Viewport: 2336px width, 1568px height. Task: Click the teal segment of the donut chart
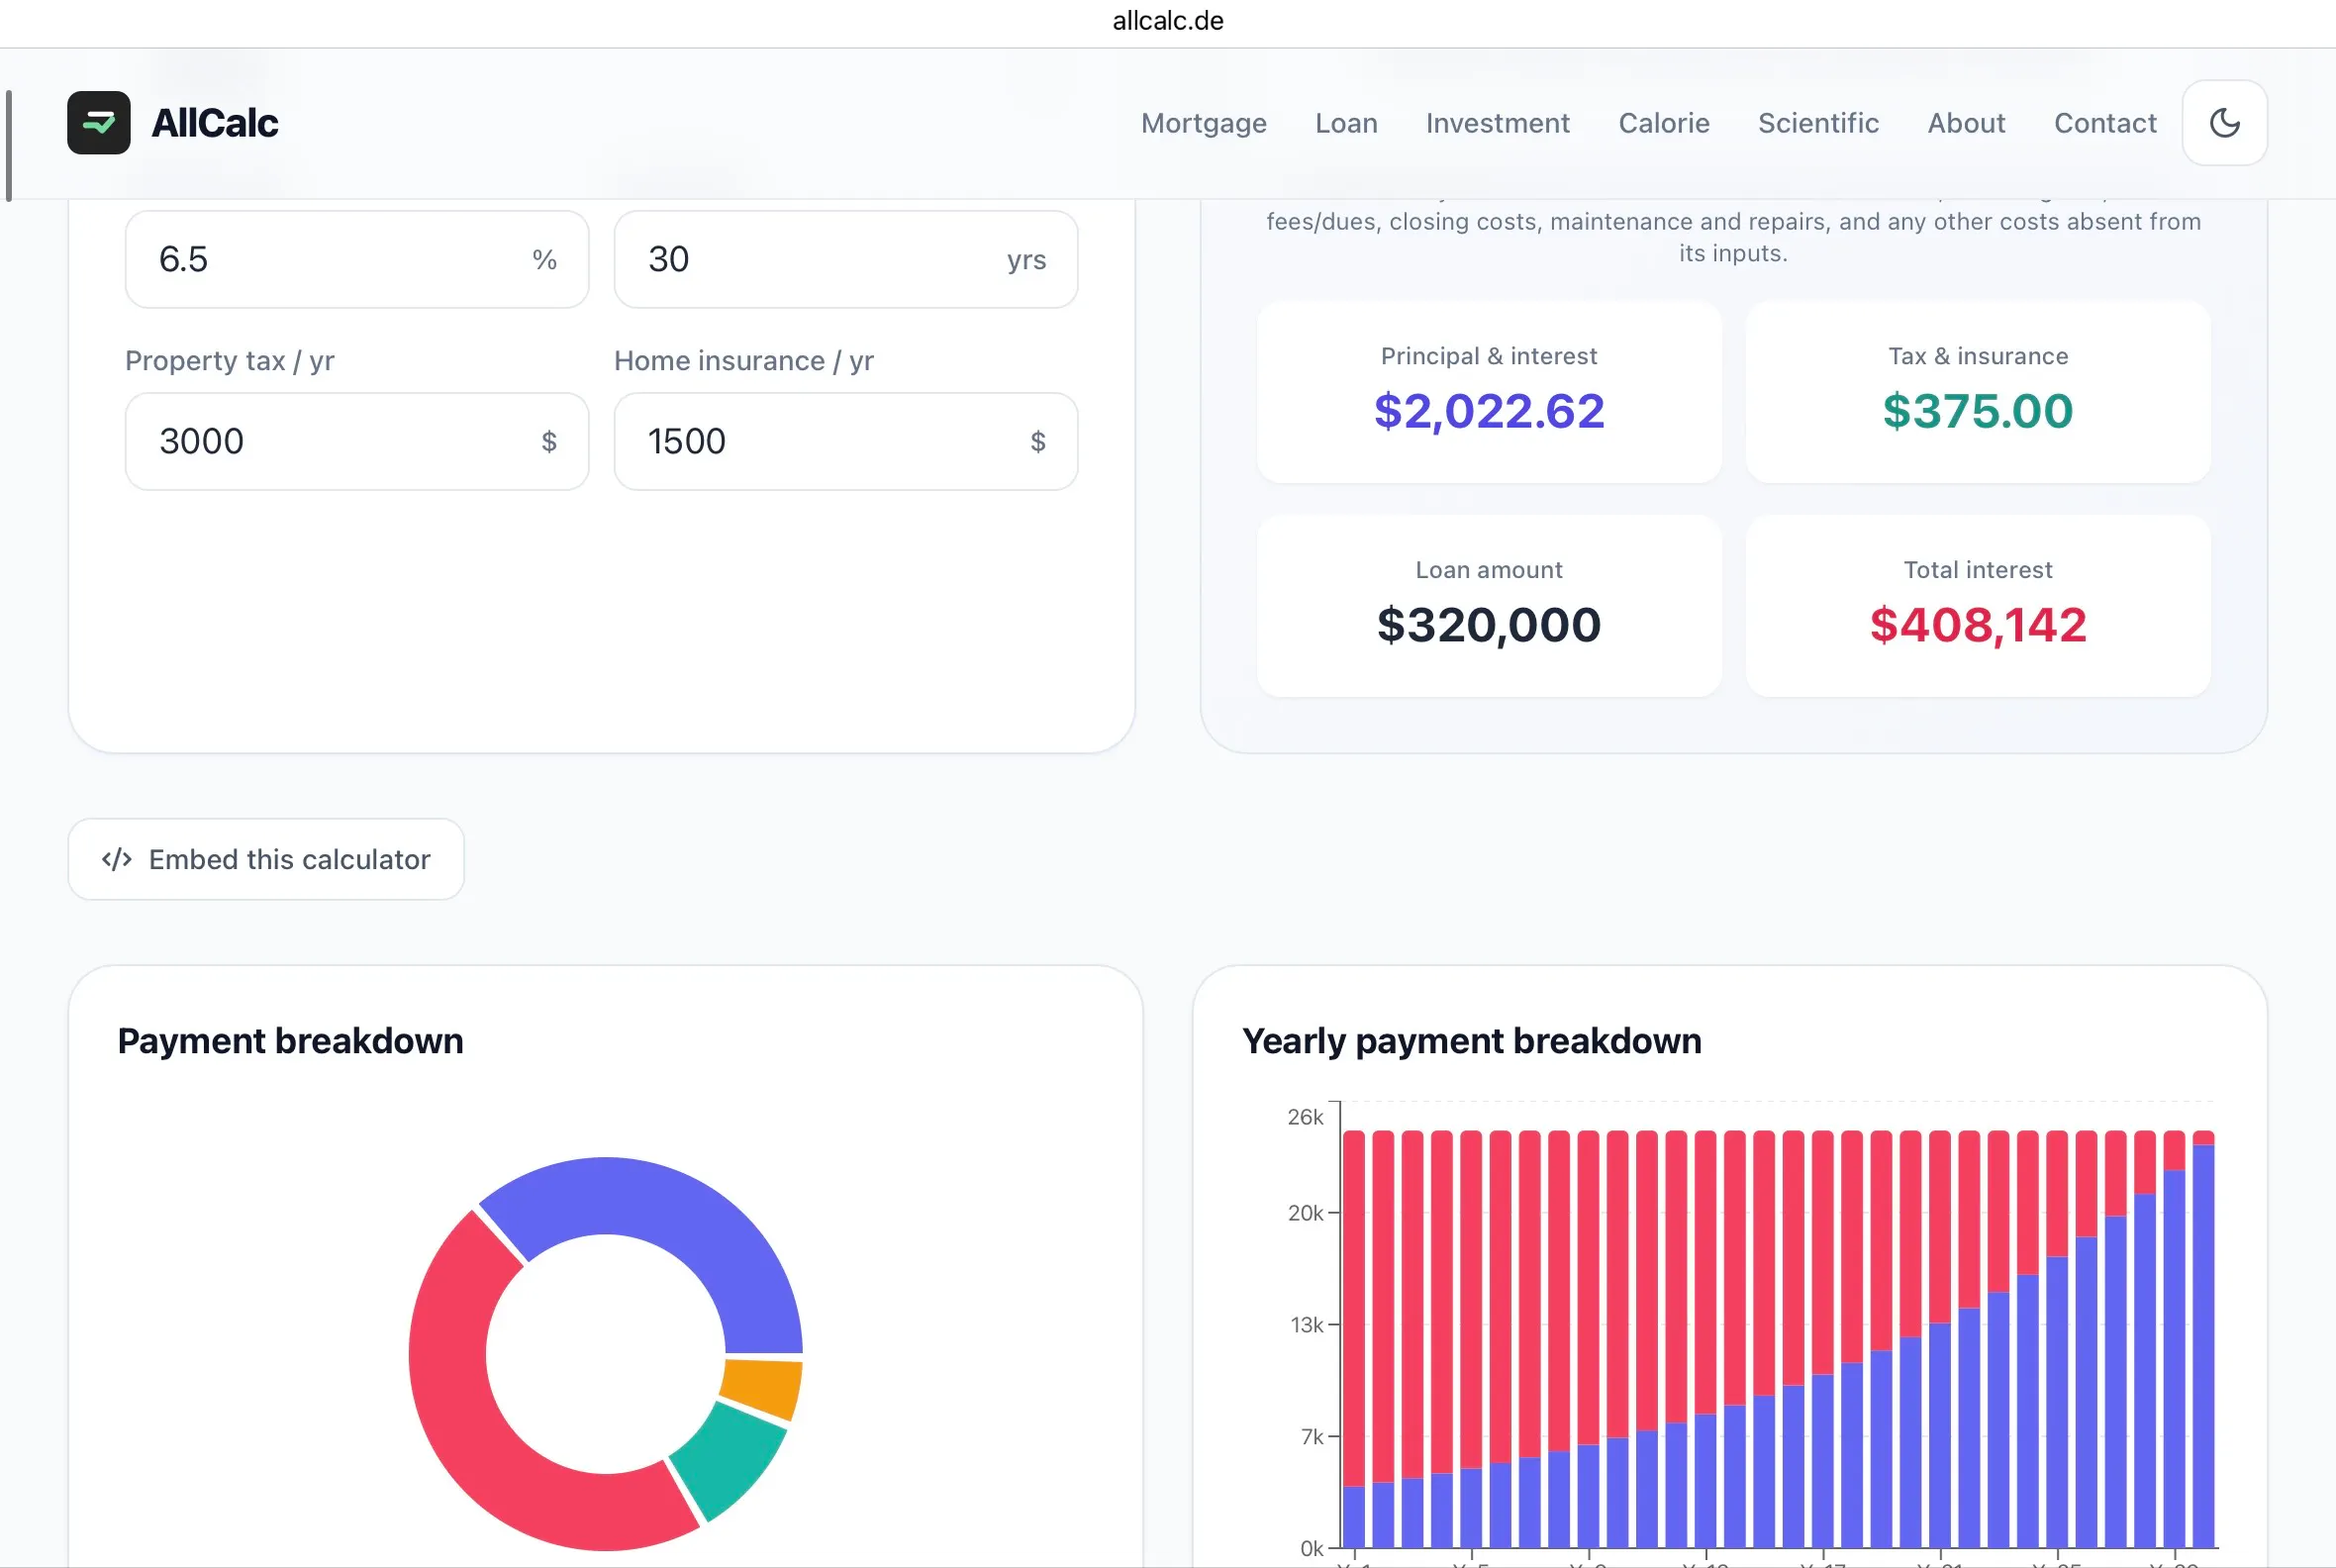pyautogui.click(x=733, y=1458)
